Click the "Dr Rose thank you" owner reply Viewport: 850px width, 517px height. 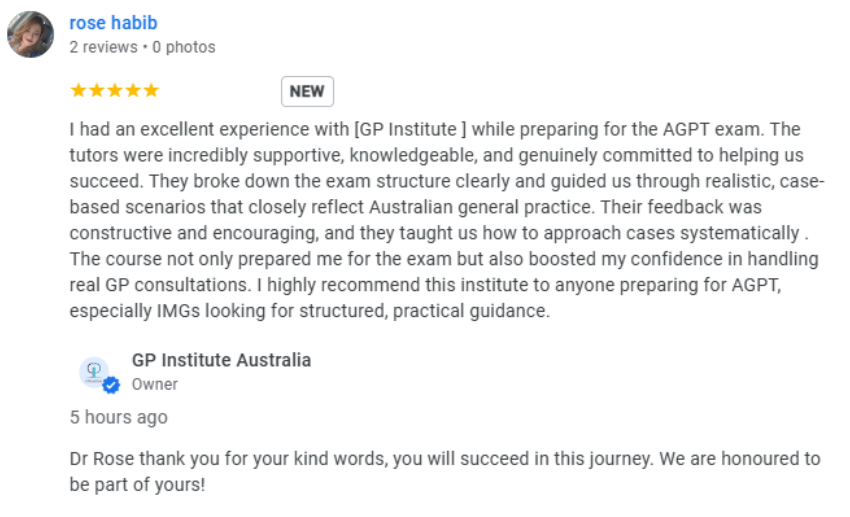click(445, 471)
